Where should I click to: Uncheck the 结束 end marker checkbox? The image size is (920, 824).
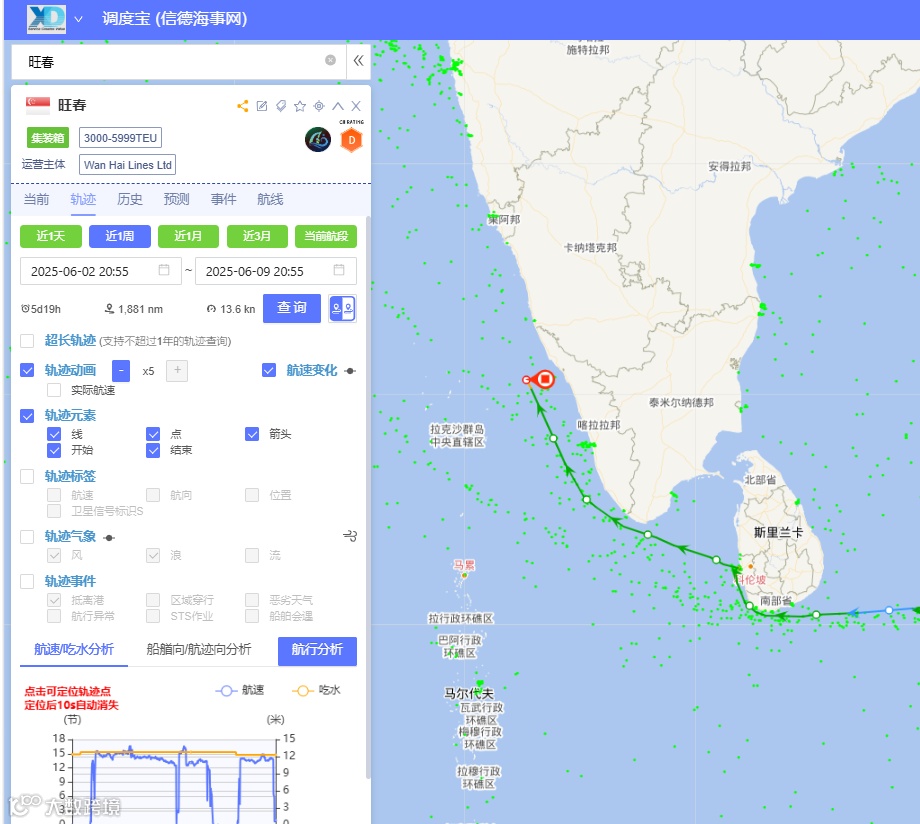[153, 450]
